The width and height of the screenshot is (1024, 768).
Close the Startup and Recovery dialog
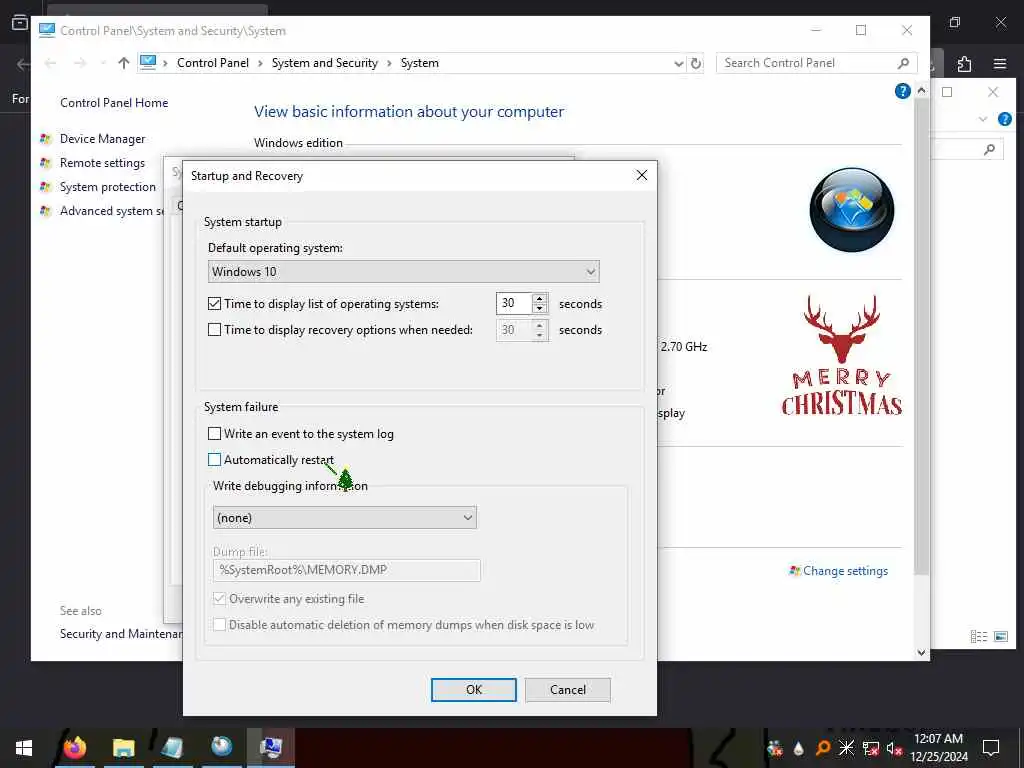641,175
